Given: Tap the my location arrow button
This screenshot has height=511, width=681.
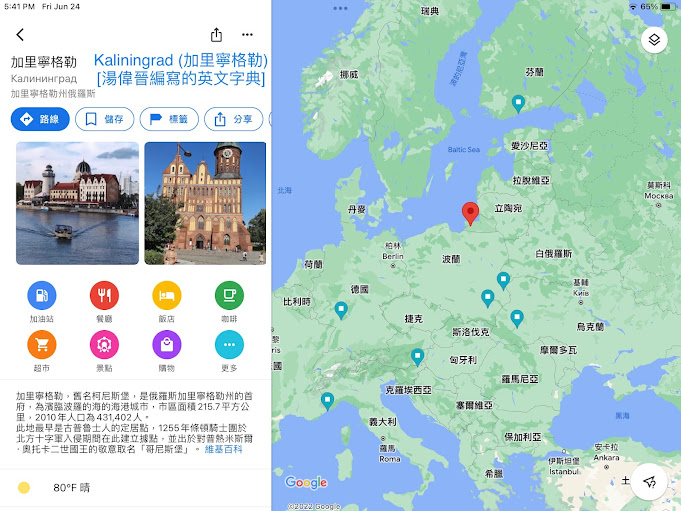Looking at the screenshot, I should (x=649, y=481).
